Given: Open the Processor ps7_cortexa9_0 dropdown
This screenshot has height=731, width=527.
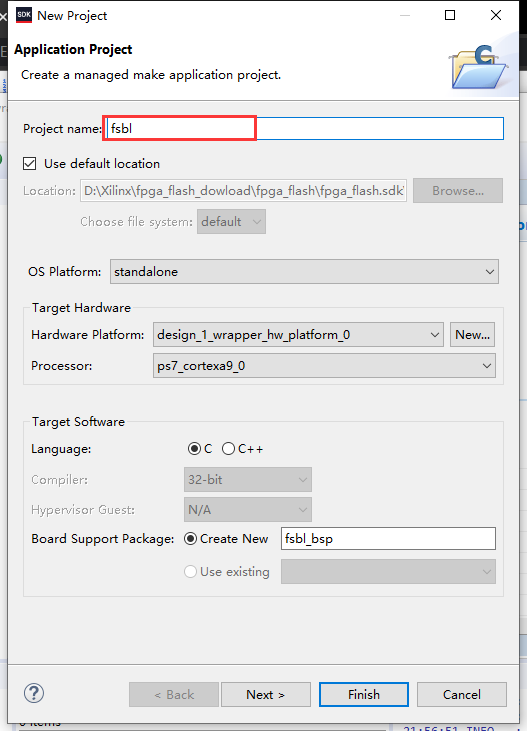Looking at the screenshot, I should point(324,366).
